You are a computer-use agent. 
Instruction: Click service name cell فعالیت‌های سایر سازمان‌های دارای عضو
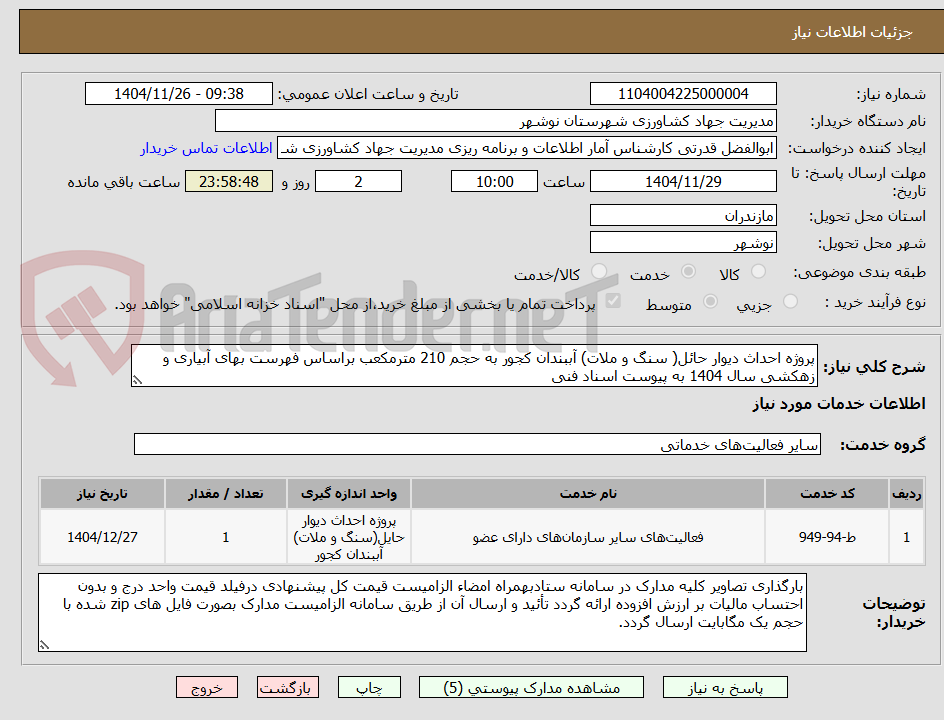[588, 537]
